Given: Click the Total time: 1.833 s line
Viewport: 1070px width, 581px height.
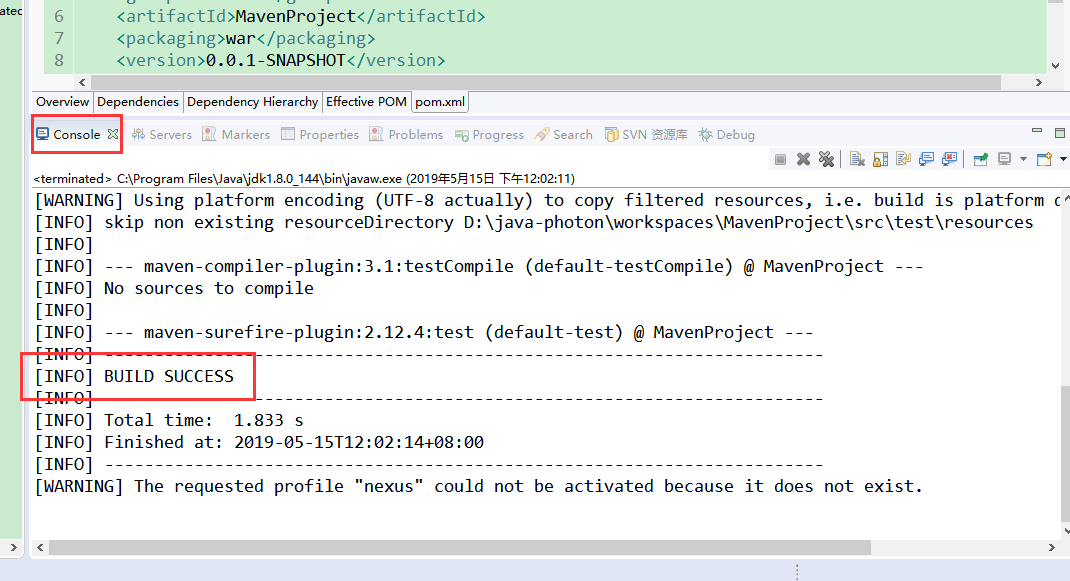Looking at the screenshot, I should 169,421.
